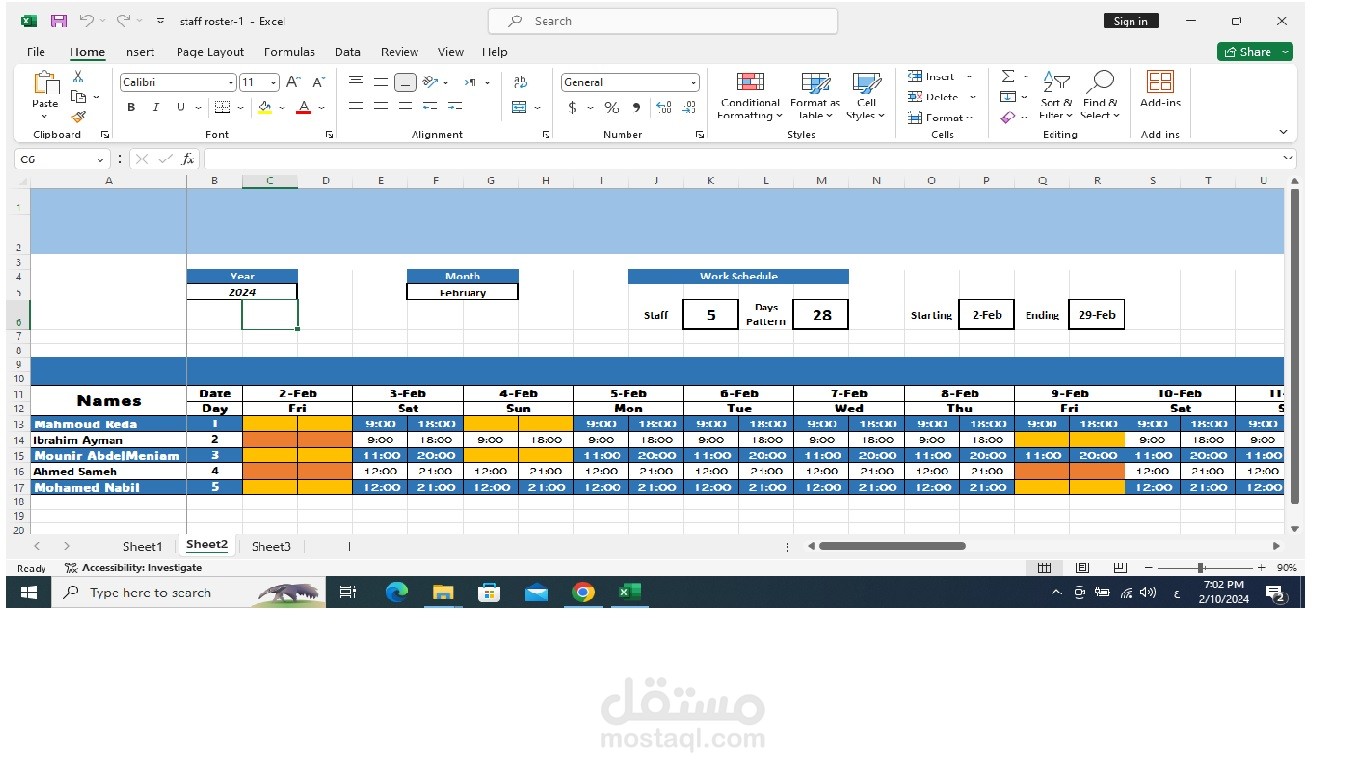Viewport: 1366px width, 768px height.
Task: Click Decrease Decimal icon
Action: point(689,107)
